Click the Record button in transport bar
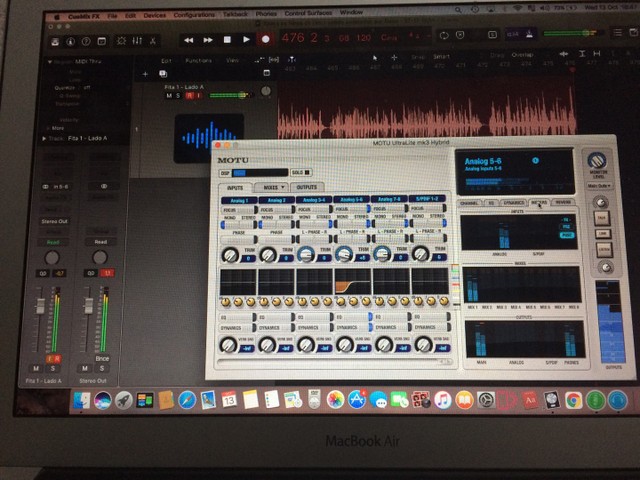 point(266,40)
